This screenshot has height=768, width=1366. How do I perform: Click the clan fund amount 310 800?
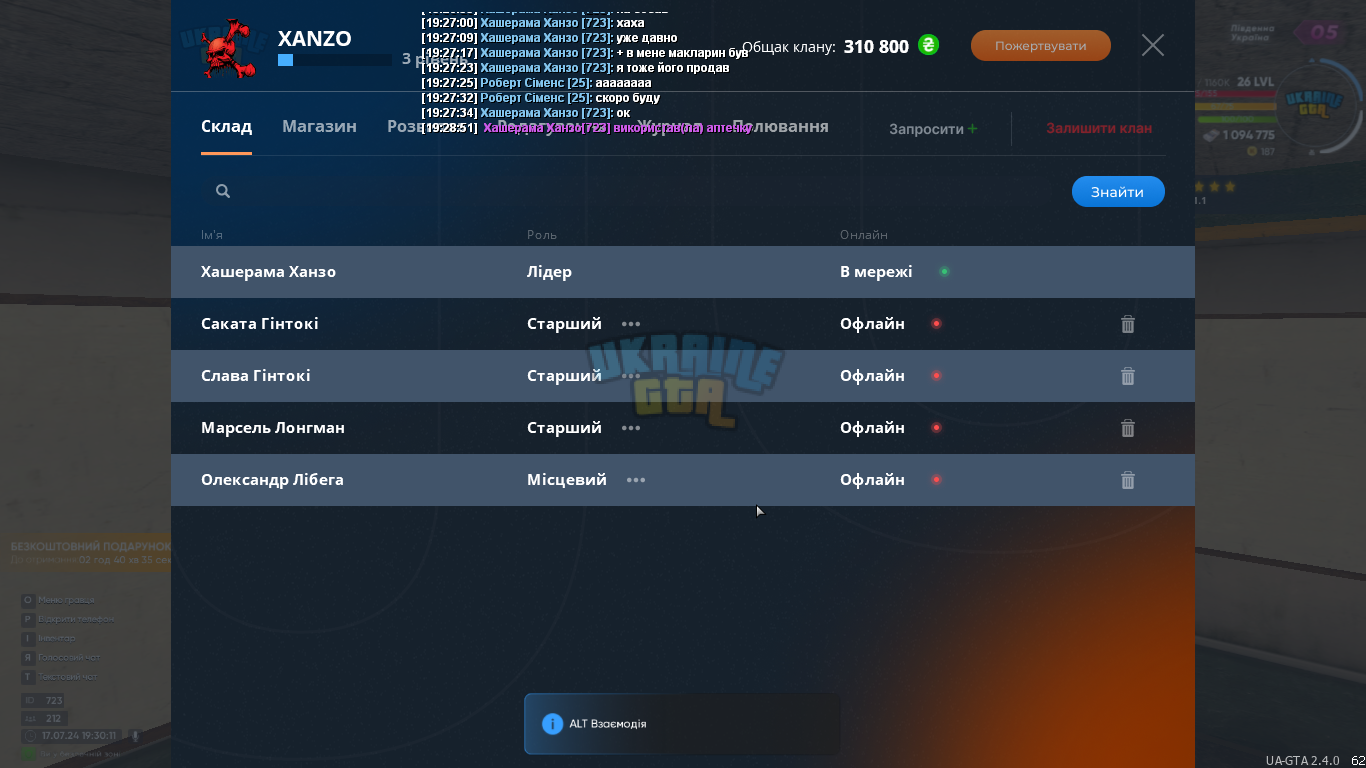876,47
